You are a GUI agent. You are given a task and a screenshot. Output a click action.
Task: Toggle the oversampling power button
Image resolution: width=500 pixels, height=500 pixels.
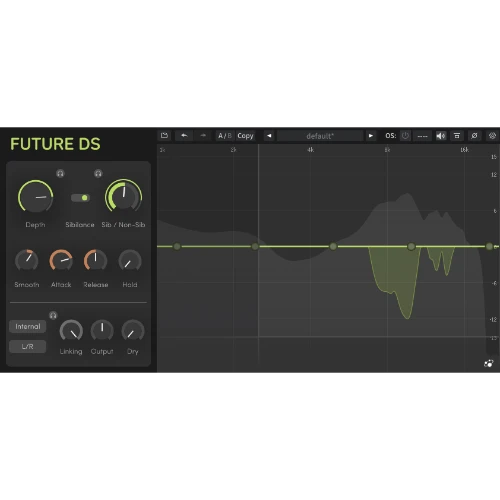point(405,136)
